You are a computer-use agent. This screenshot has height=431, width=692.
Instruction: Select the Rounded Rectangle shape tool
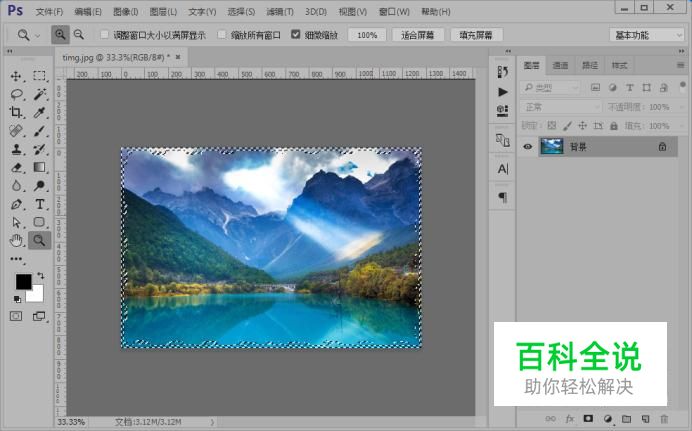(x=39, y=222)
